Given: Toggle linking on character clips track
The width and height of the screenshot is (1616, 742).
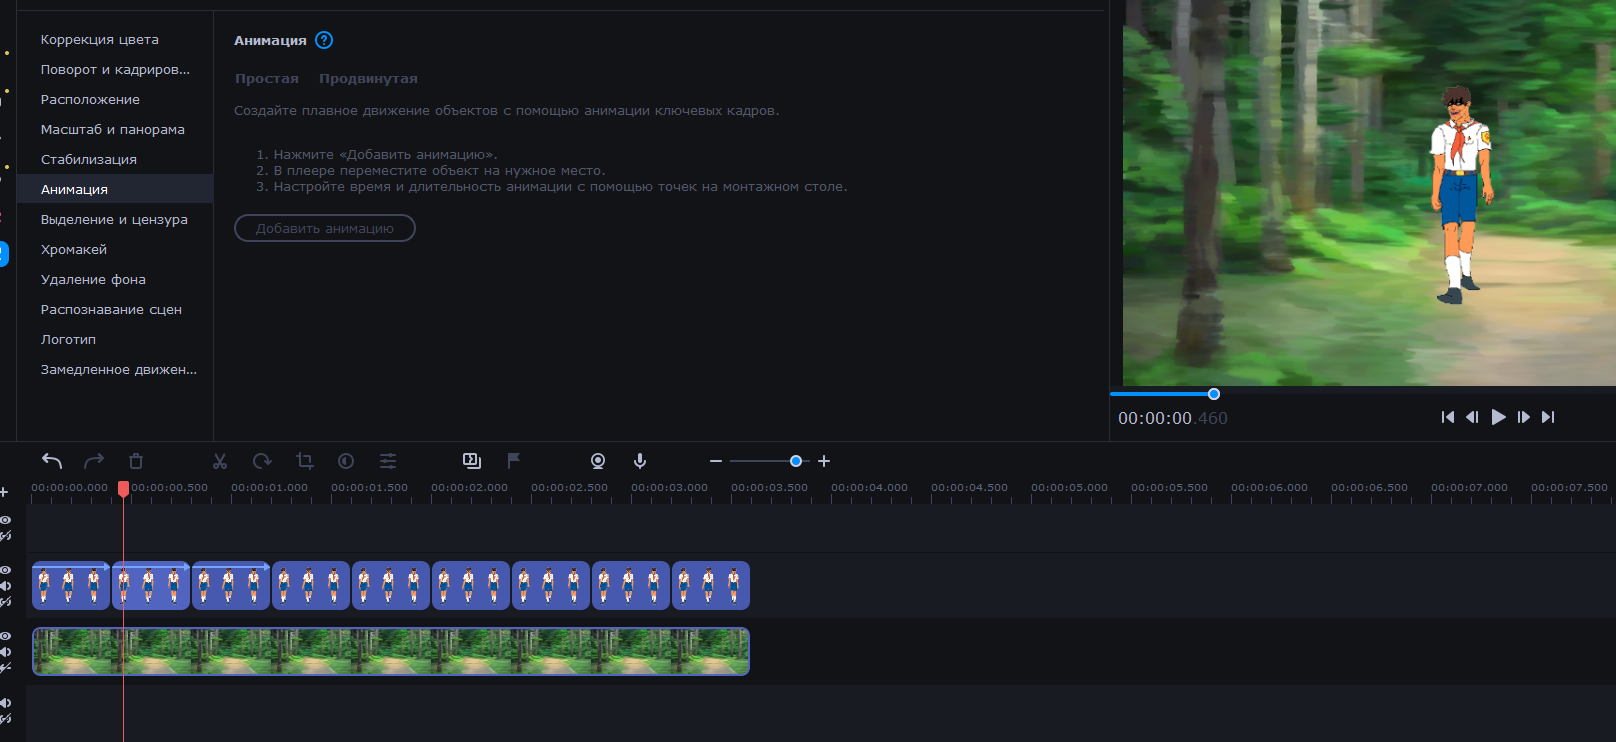Looking at the screenshot, I should pos(5,602).
